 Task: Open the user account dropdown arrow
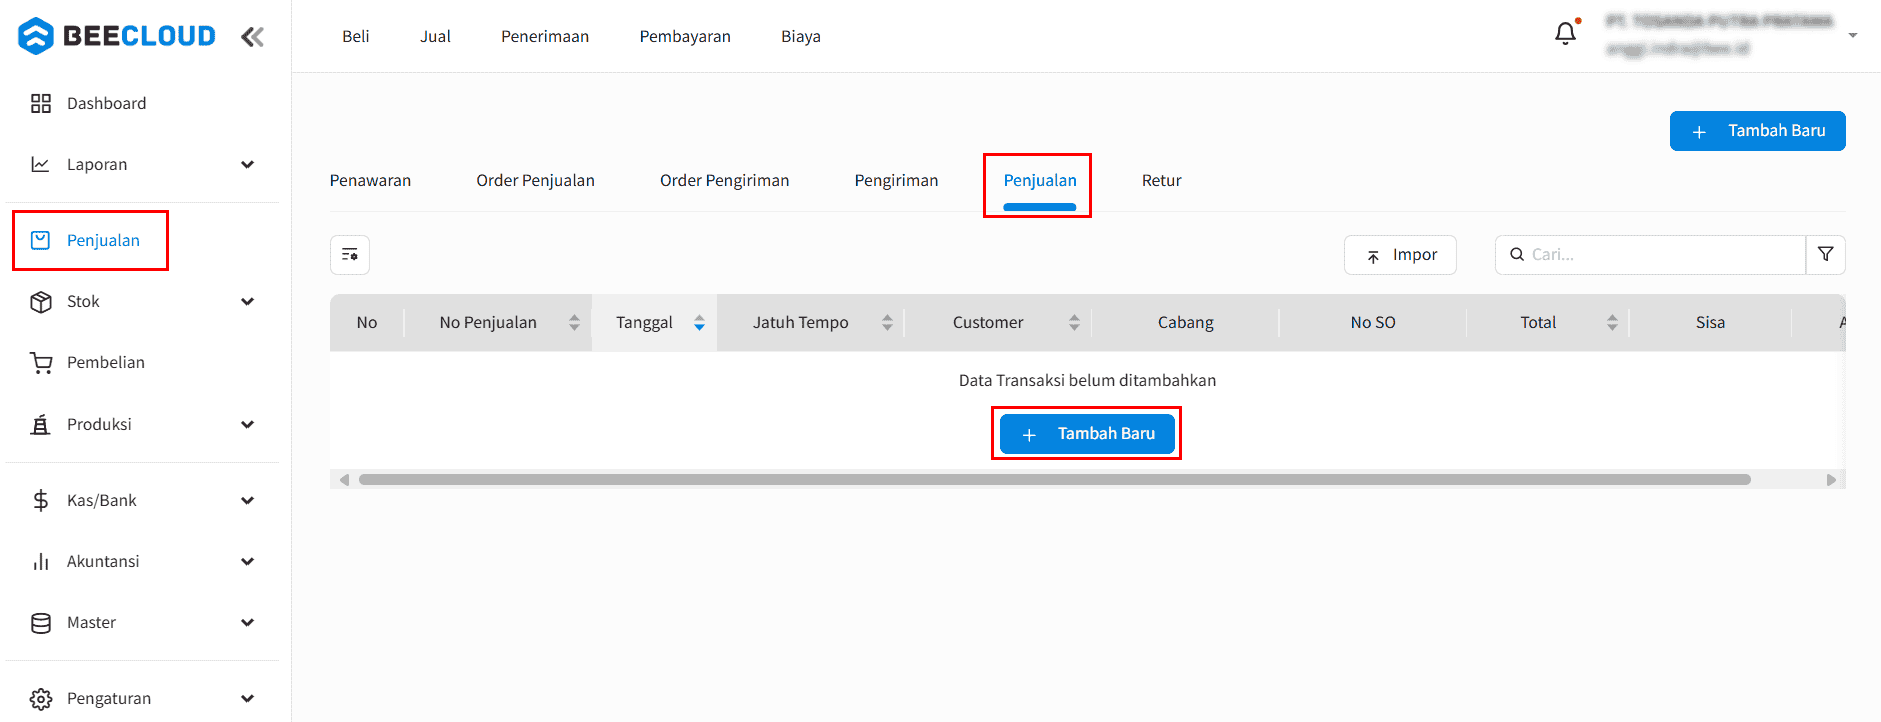(1853, 35)
